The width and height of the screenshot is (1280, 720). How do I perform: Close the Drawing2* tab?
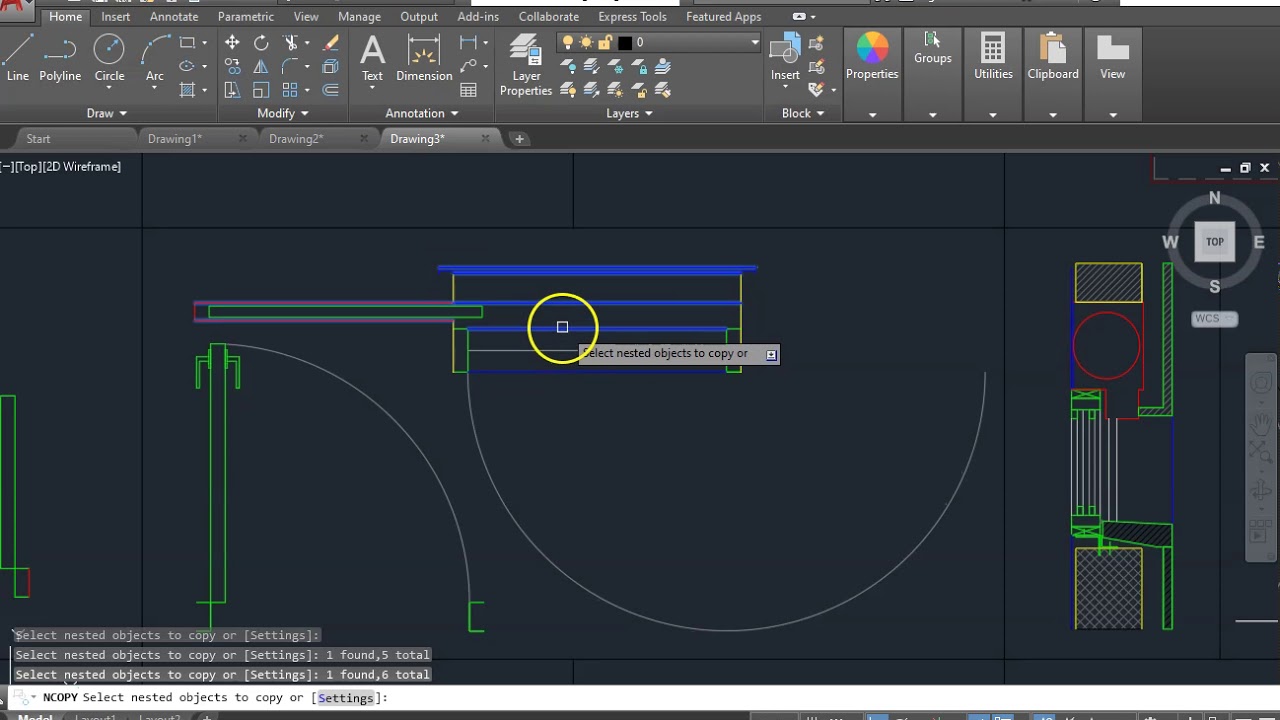click(x=363, y=139)
